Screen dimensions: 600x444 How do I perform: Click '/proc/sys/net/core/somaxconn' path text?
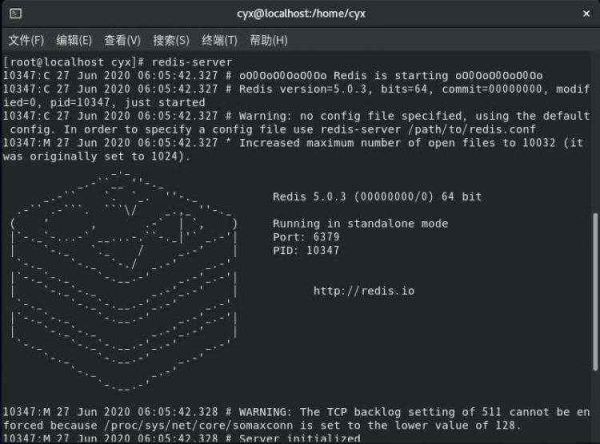tap(198, 425)
